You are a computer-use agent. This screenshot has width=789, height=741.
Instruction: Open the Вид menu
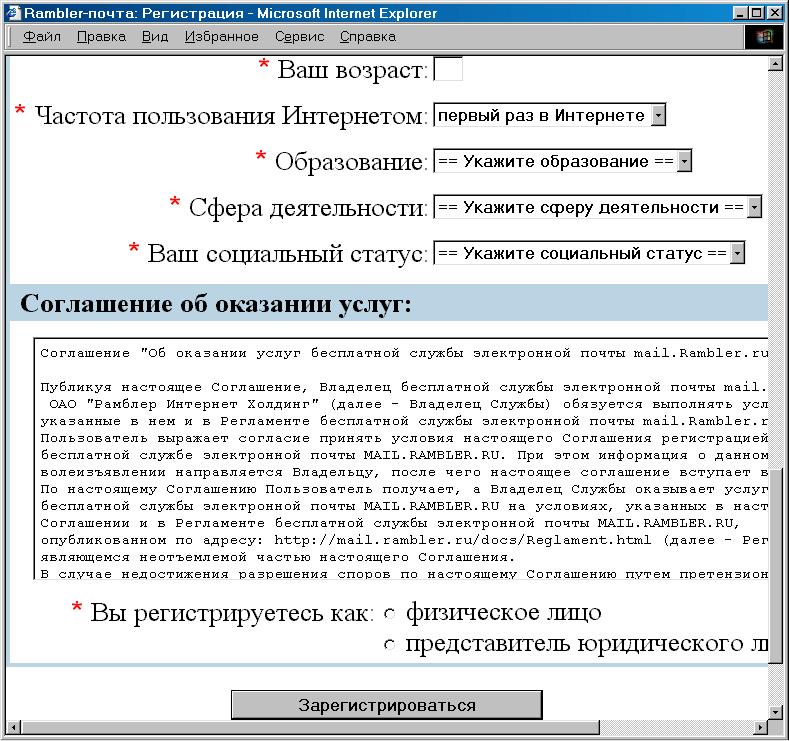point(155,37)
